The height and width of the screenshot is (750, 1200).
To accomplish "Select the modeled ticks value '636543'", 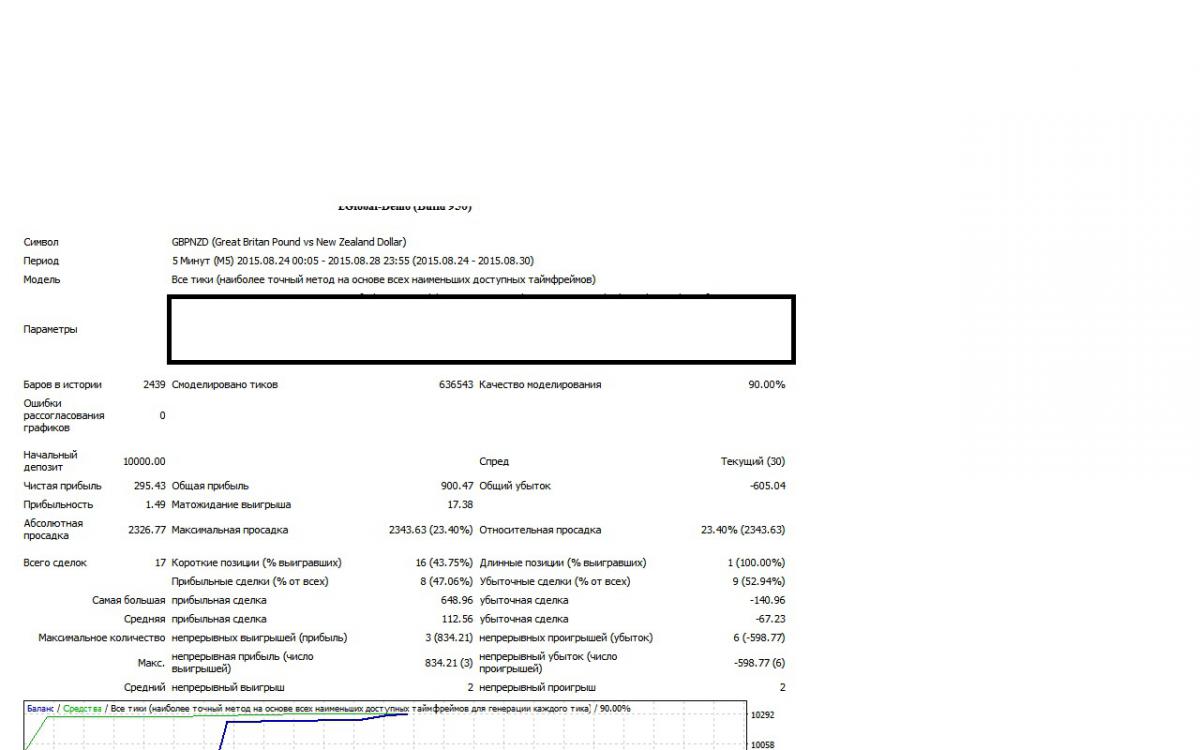I will pos(455,385).
